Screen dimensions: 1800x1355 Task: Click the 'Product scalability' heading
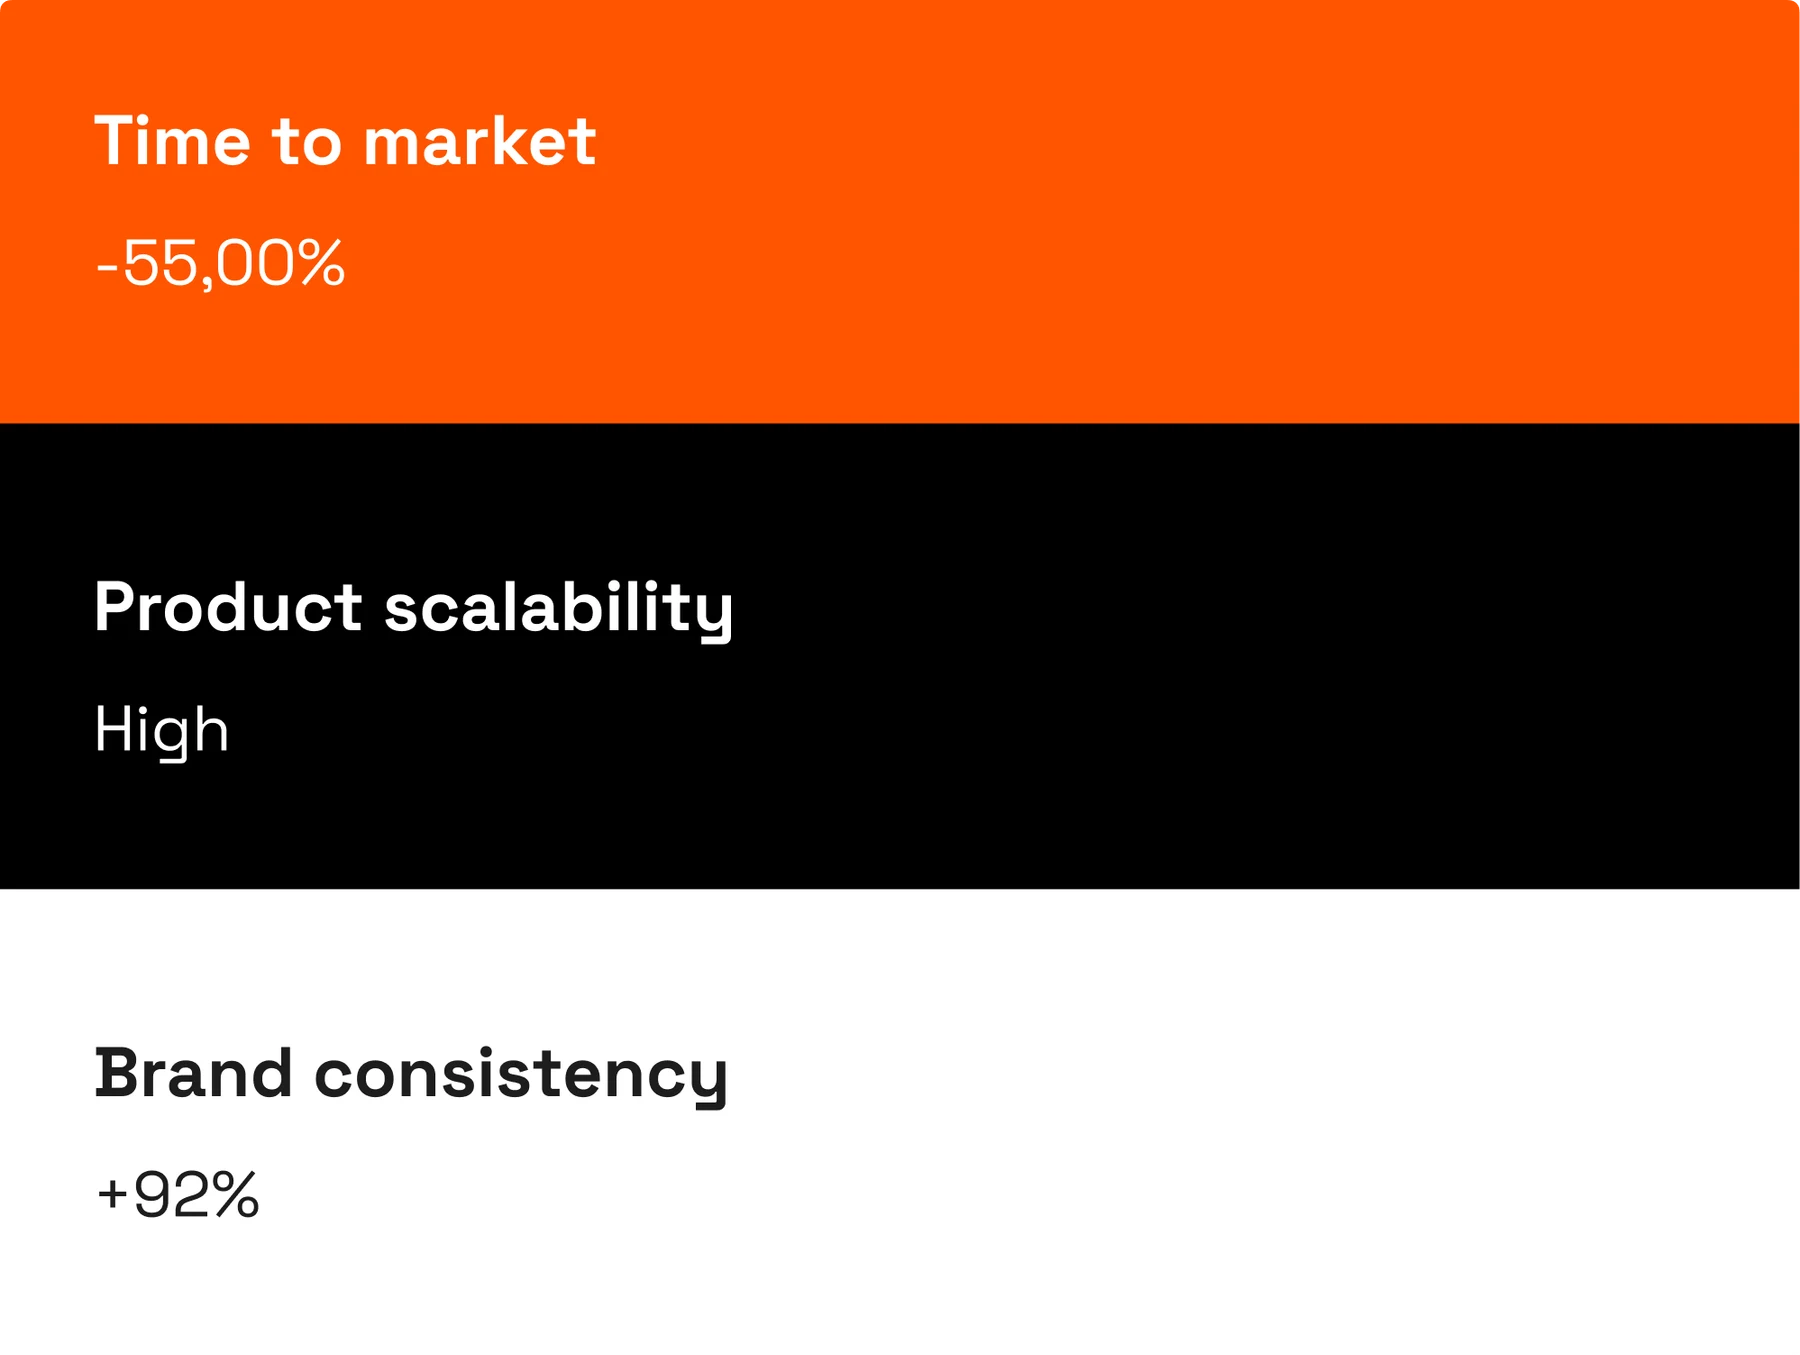coord(414,608)
